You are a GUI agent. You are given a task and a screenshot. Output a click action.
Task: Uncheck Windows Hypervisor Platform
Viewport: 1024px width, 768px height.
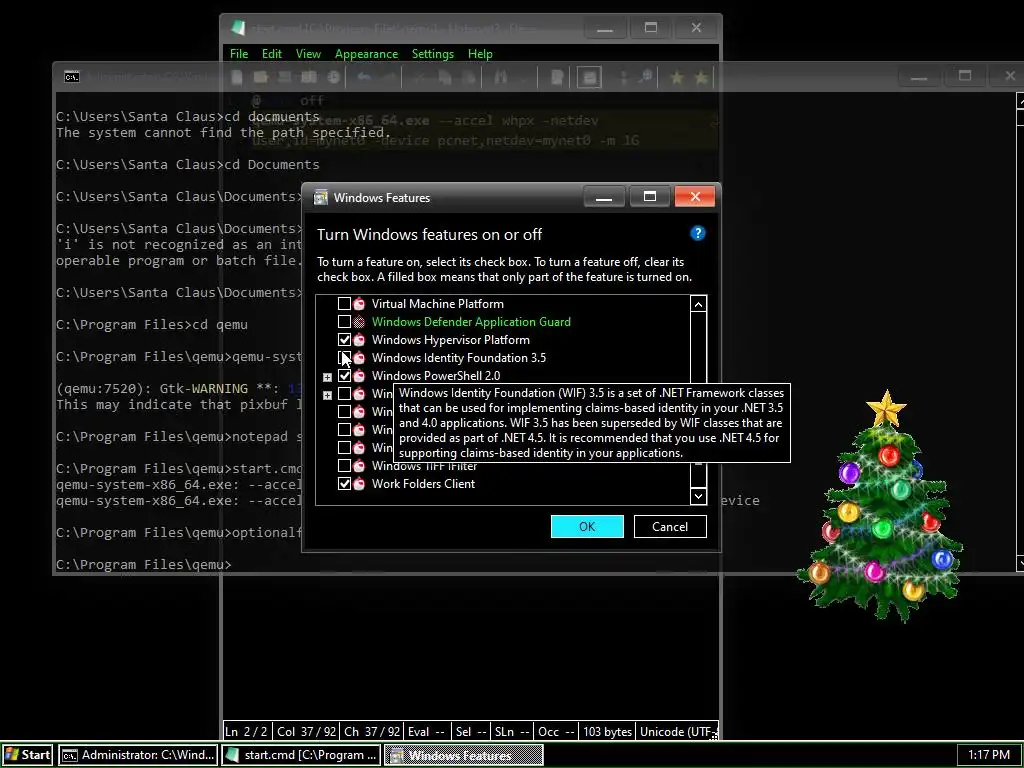tap(344, 340)
